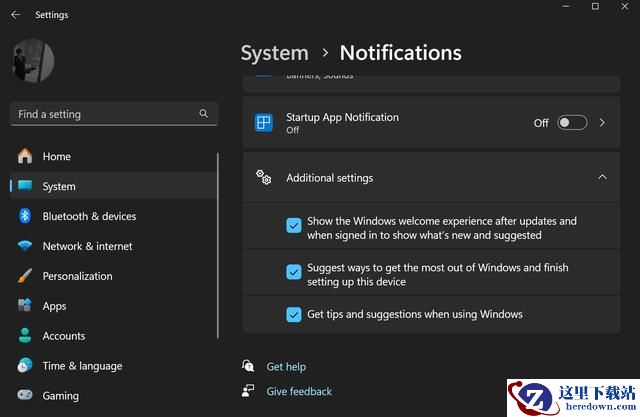Open the Give feedback link
Screen dimensions: 640x417
(x=299, y=391)
